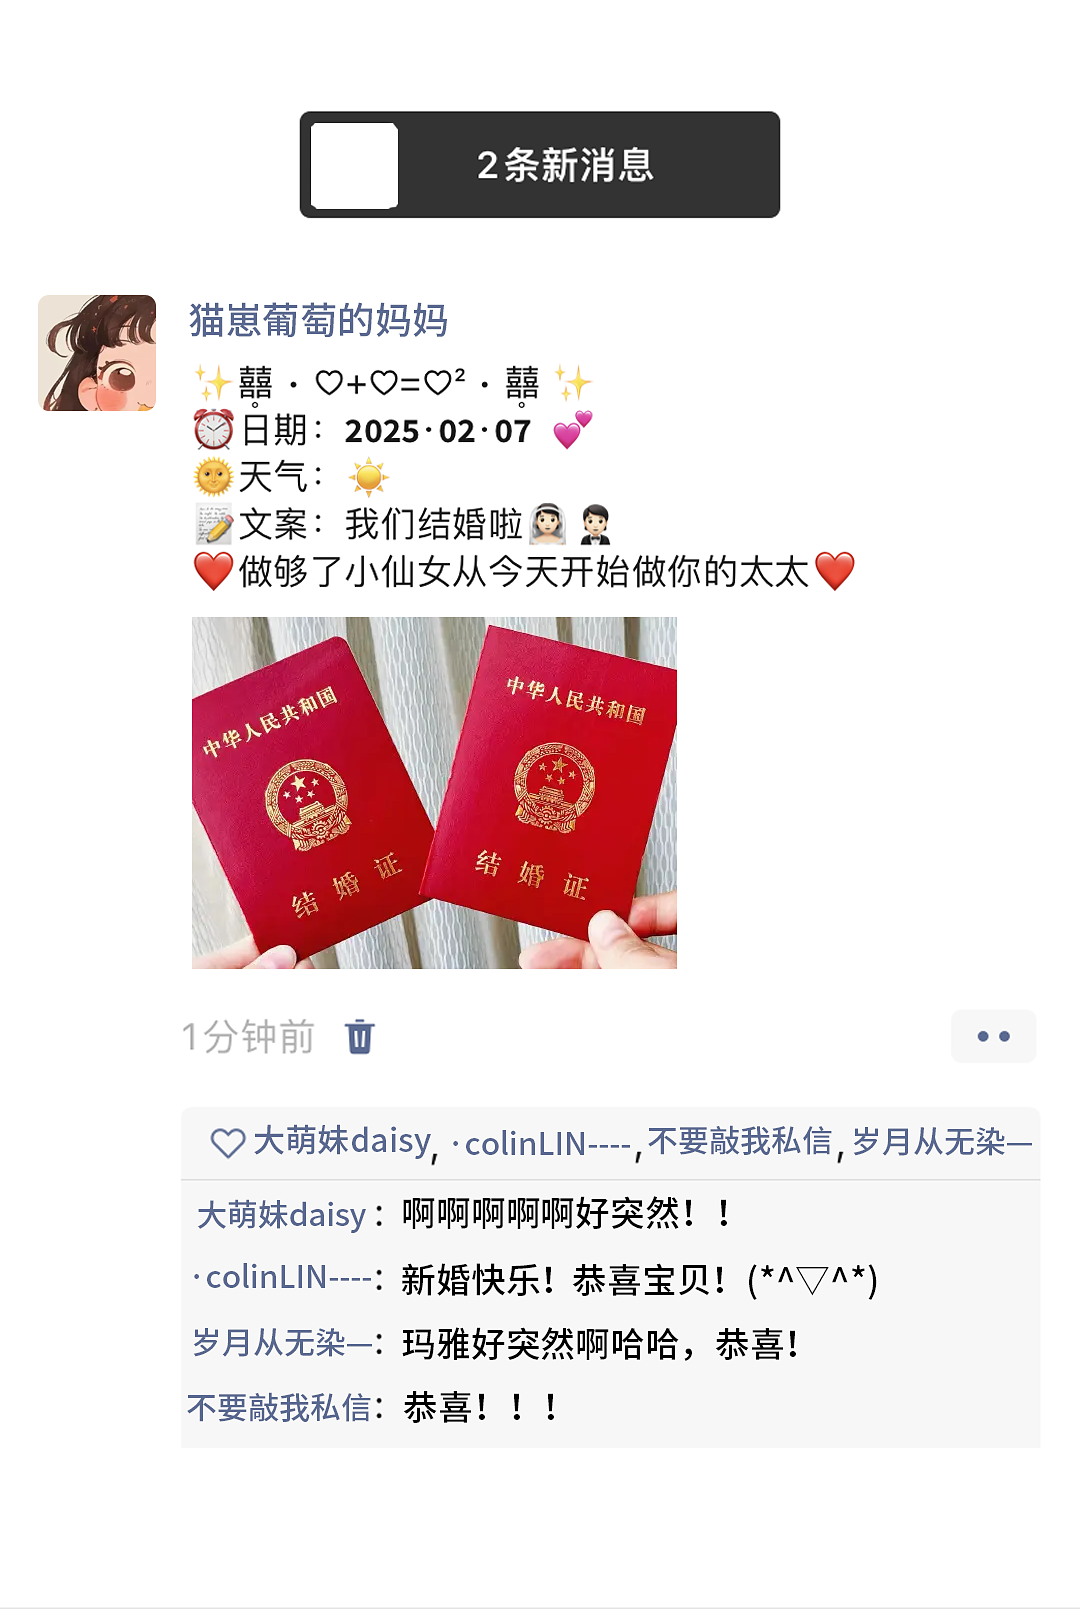Open 岁月从无染— in likes list
The height and width of the screenshot is (1615, 1080).
click(942, 1141)
